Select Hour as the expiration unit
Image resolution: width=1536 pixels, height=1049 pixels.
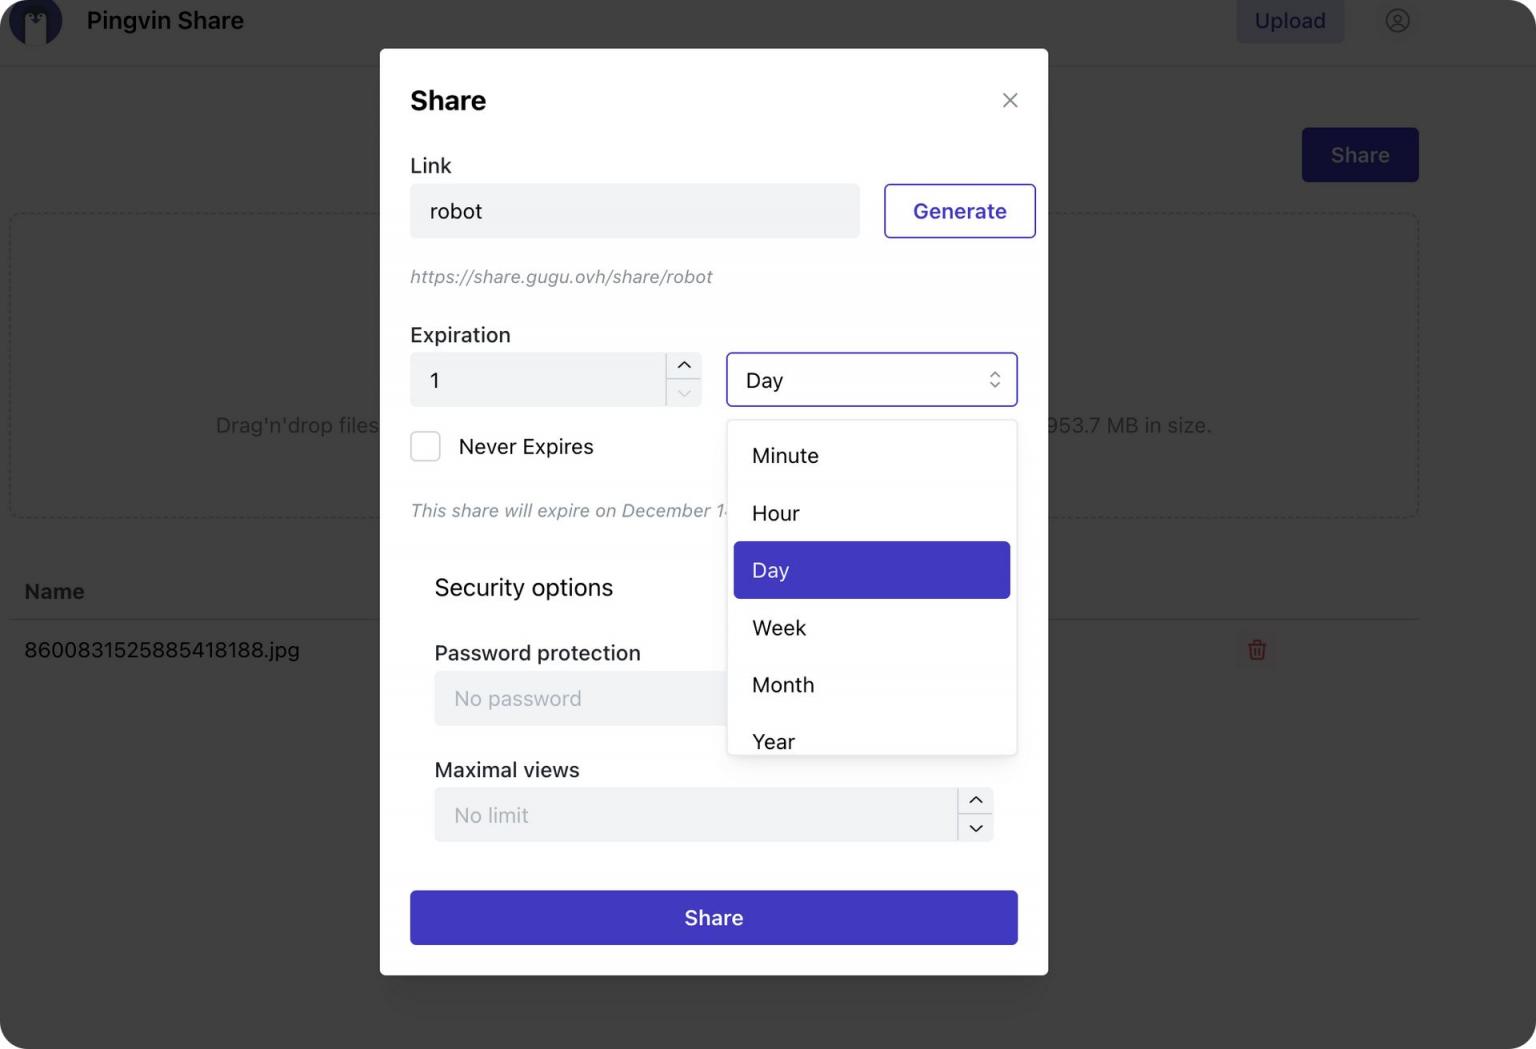click(776, 513)
